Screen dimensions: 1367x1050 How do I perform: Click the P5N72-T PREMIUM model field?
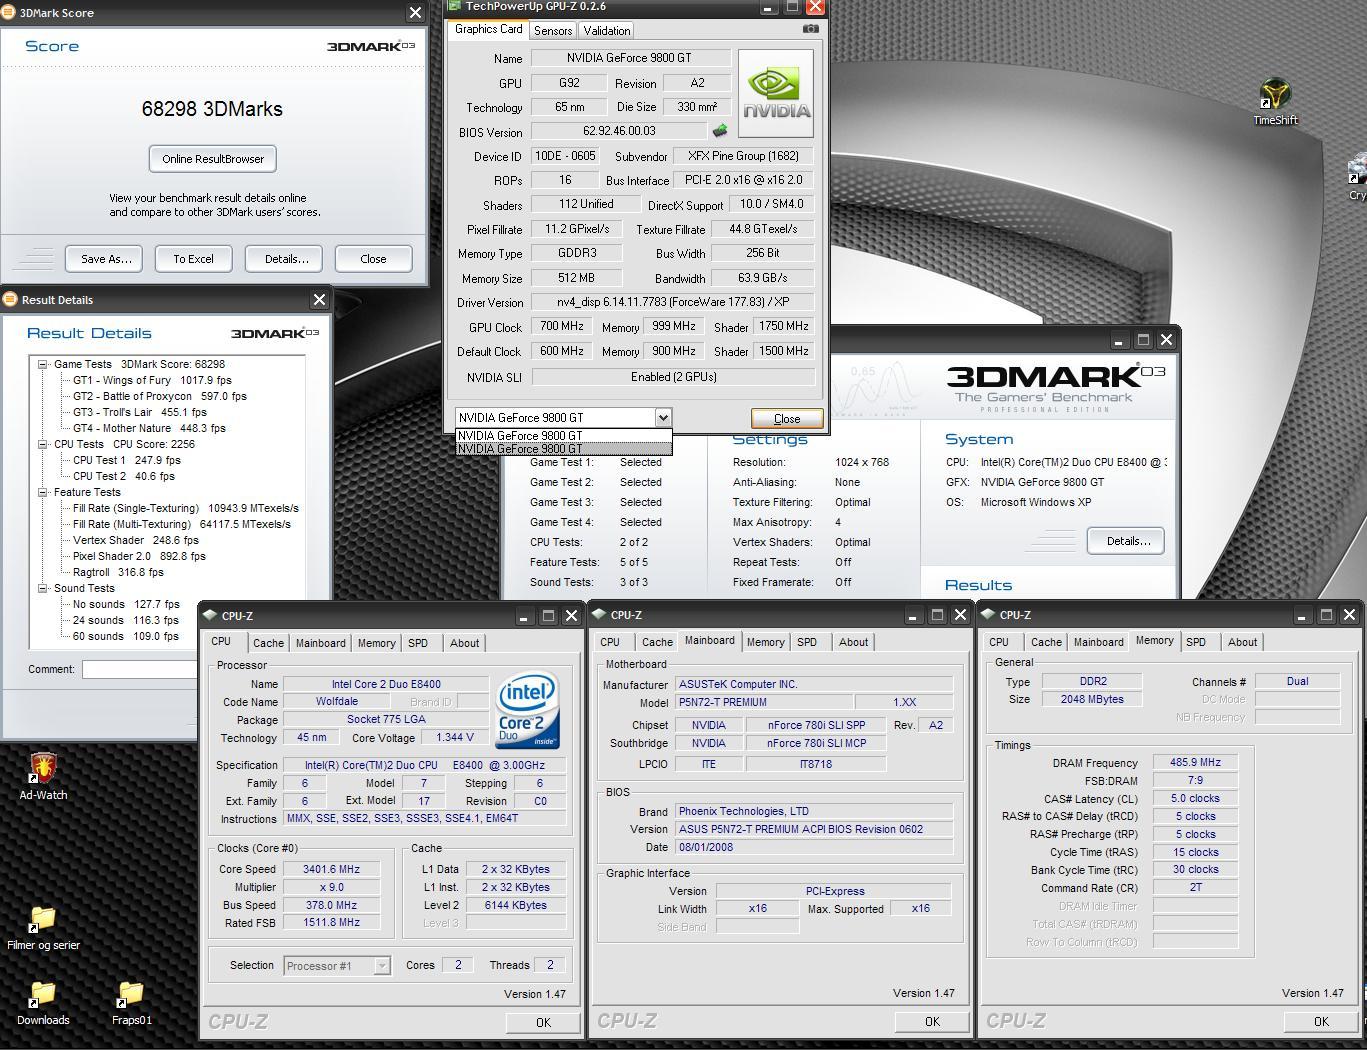point(764,702)
